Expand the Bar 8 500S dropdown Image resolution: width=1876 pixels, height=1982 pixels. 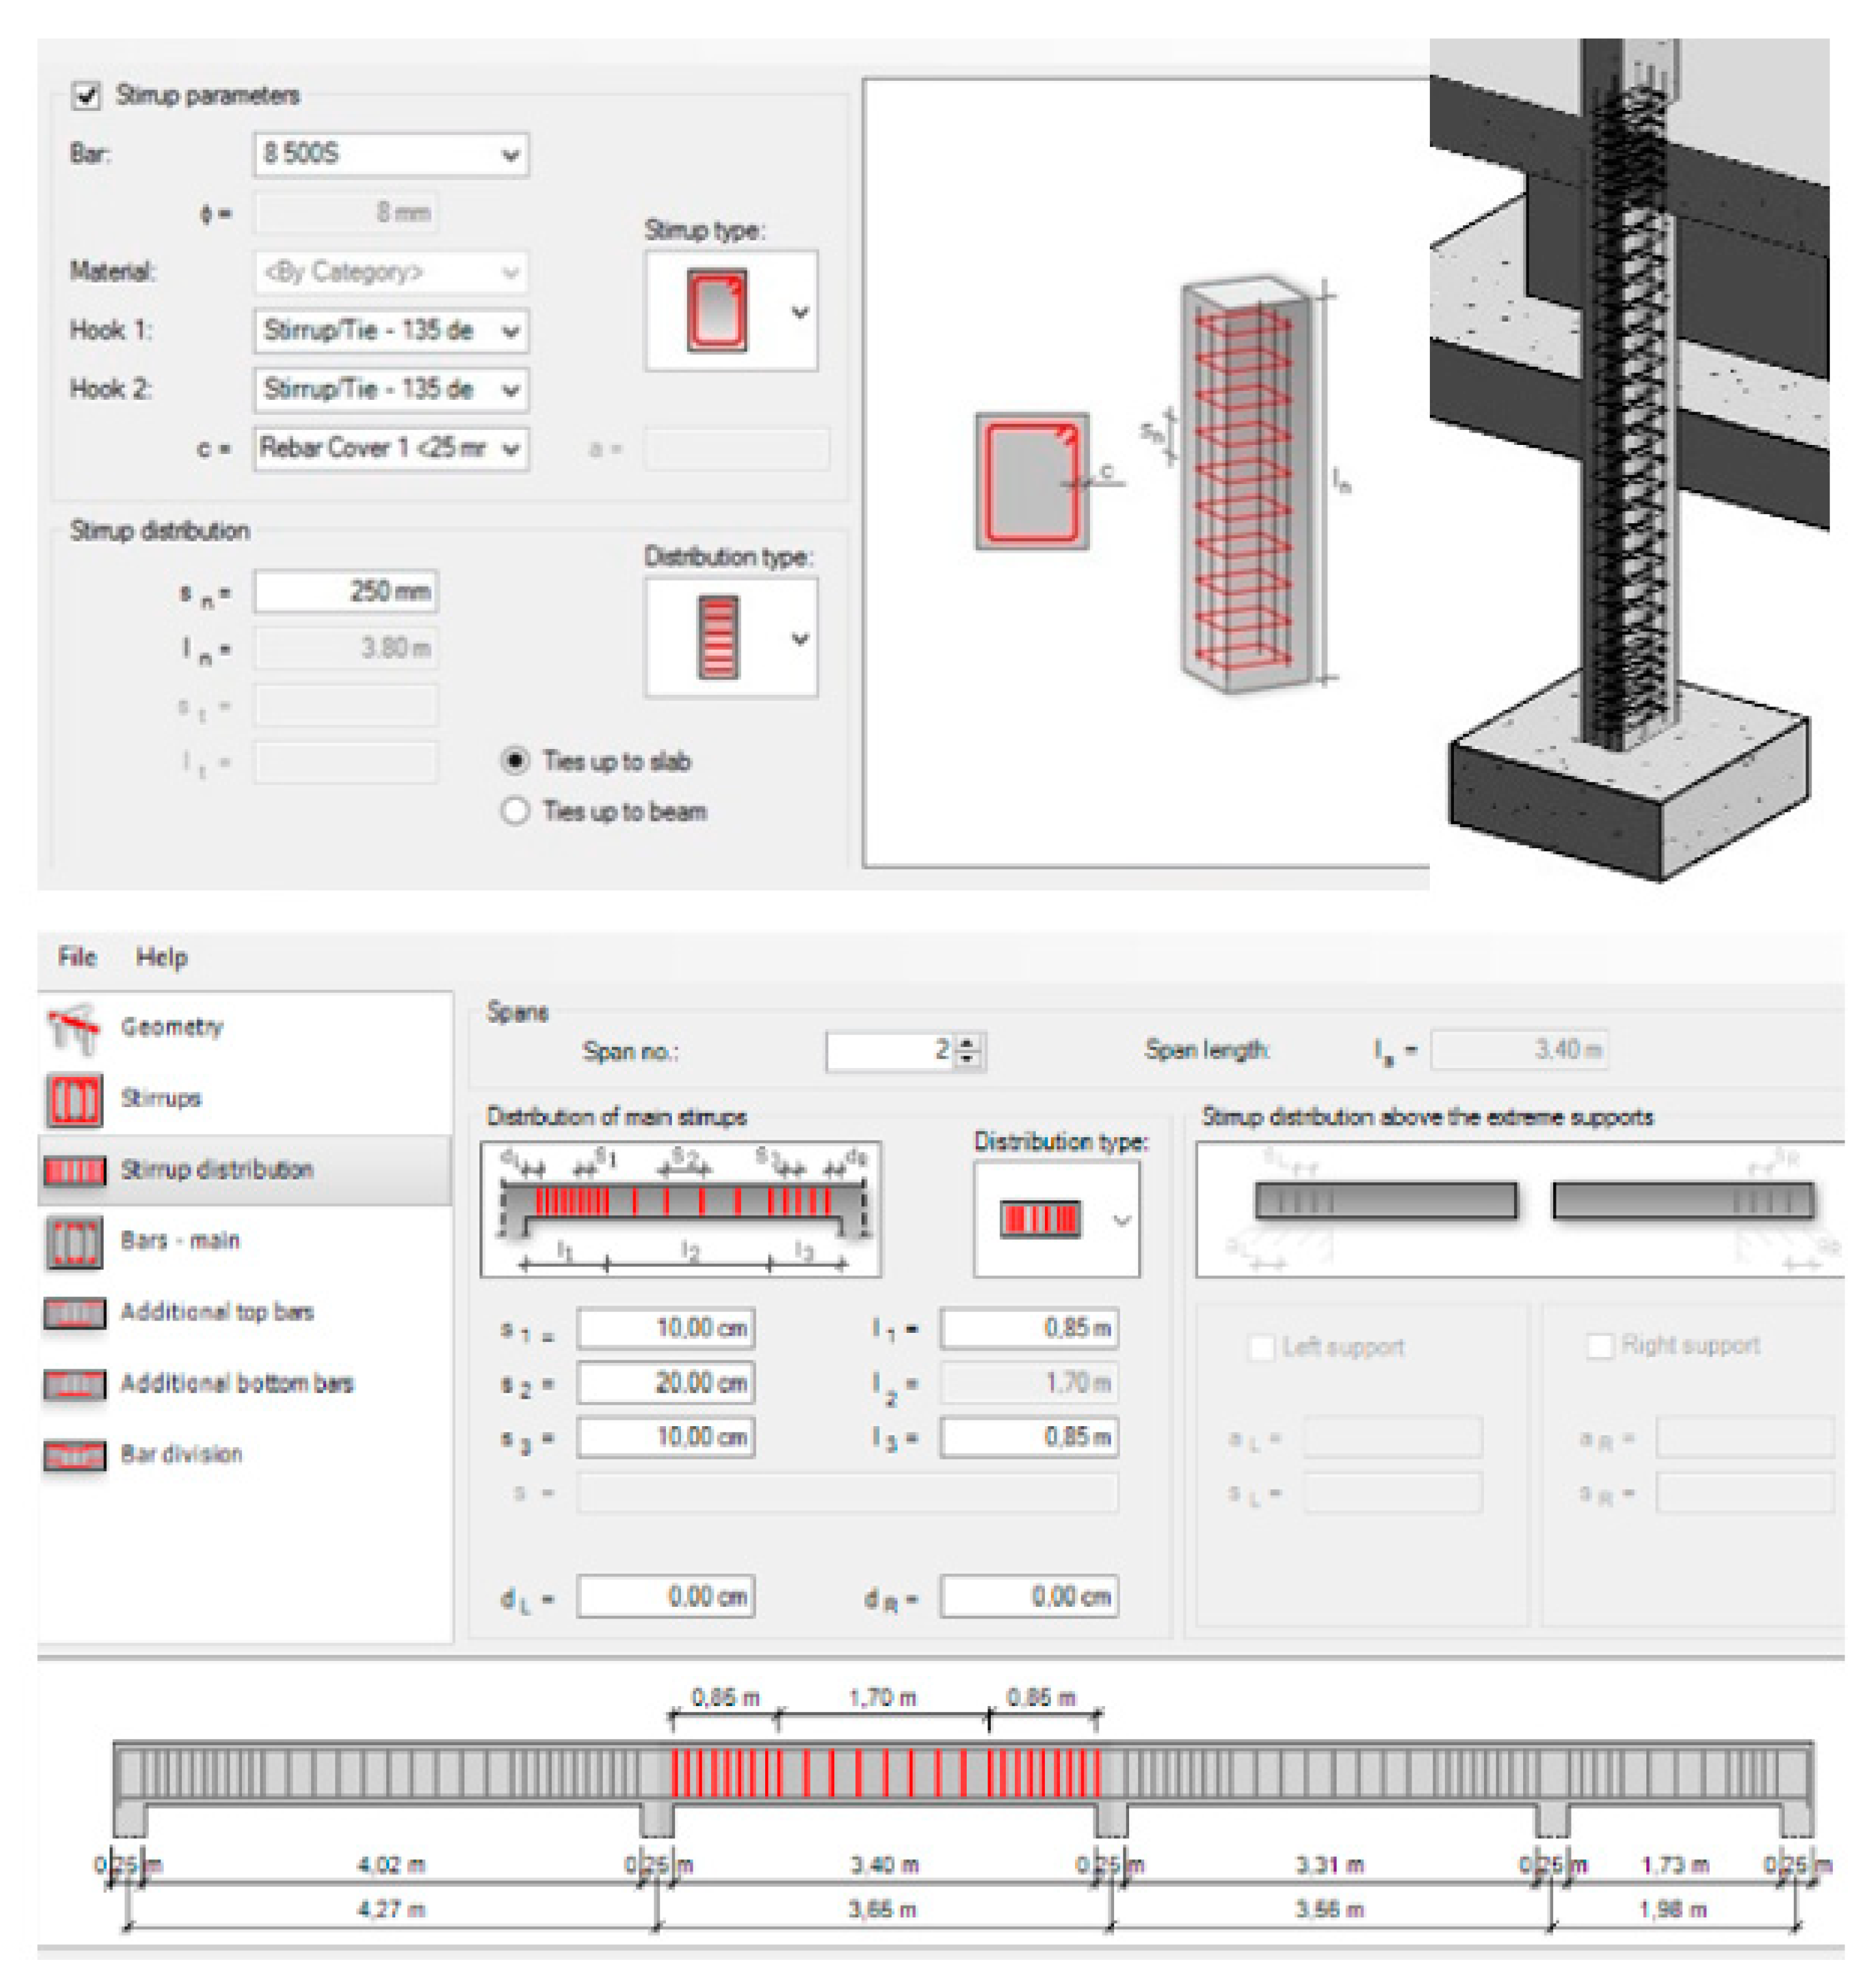coord(510,155)
